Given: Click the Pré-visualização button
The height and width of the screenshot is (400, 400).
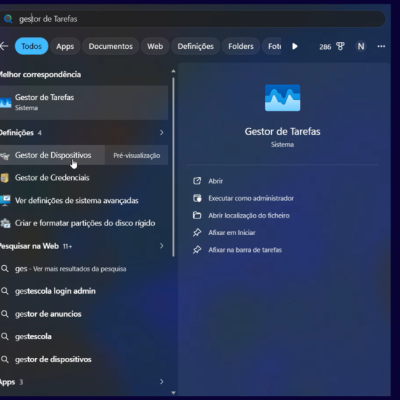Looking at the screenshot, I should click(x=137, y=155).
